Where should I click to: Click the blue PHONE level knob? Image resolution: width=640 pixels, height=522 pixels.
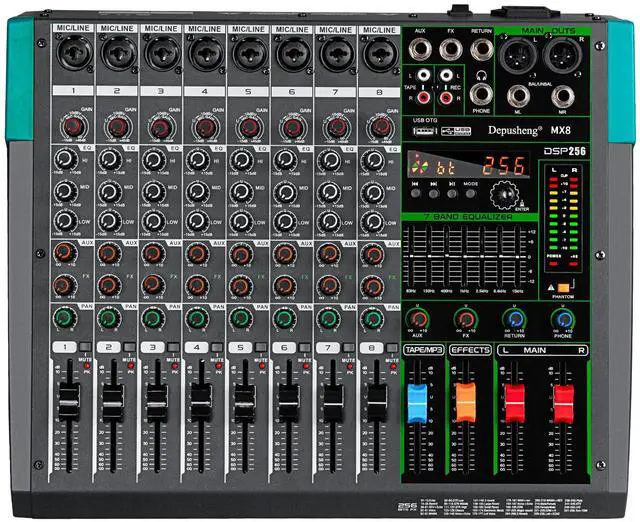pos(563,319)
